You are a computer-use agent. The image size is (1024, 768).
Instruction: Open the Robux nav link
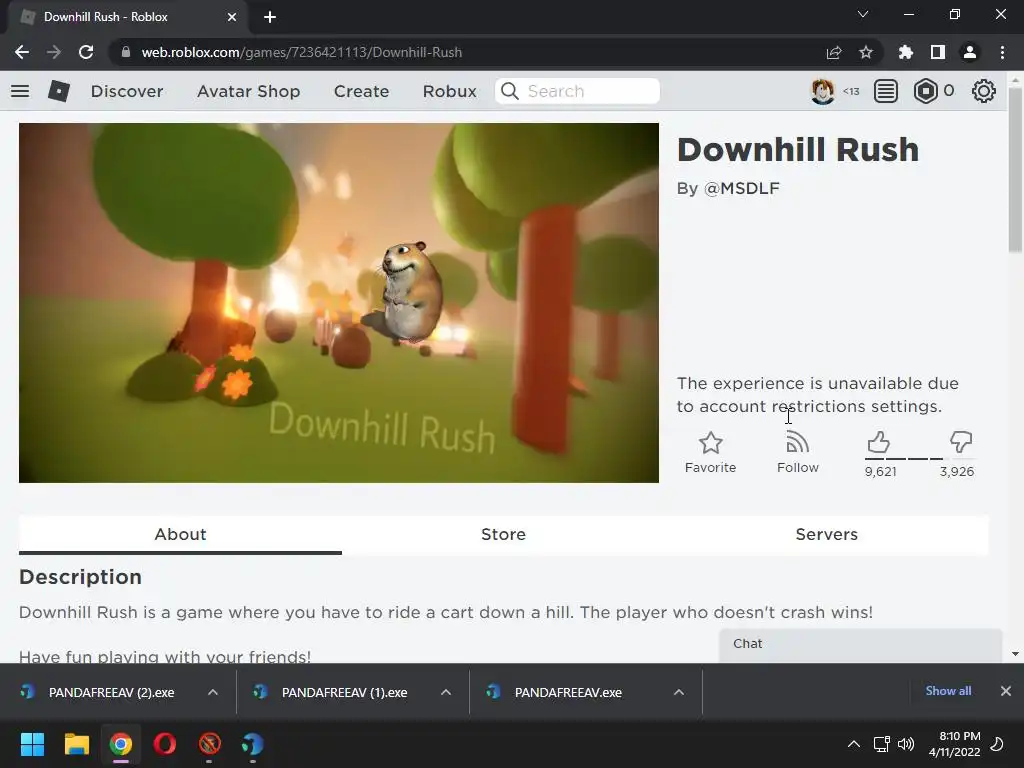449,91
